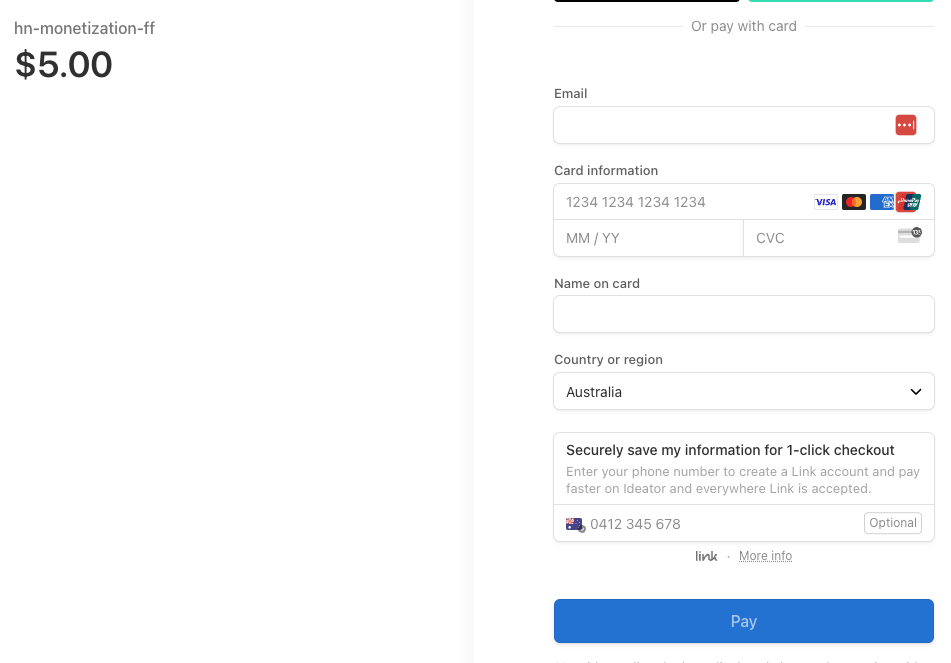This screenshot has height=663, width=951.
Task: Click the CVC card hint icon
Action: tap(910, 235)
